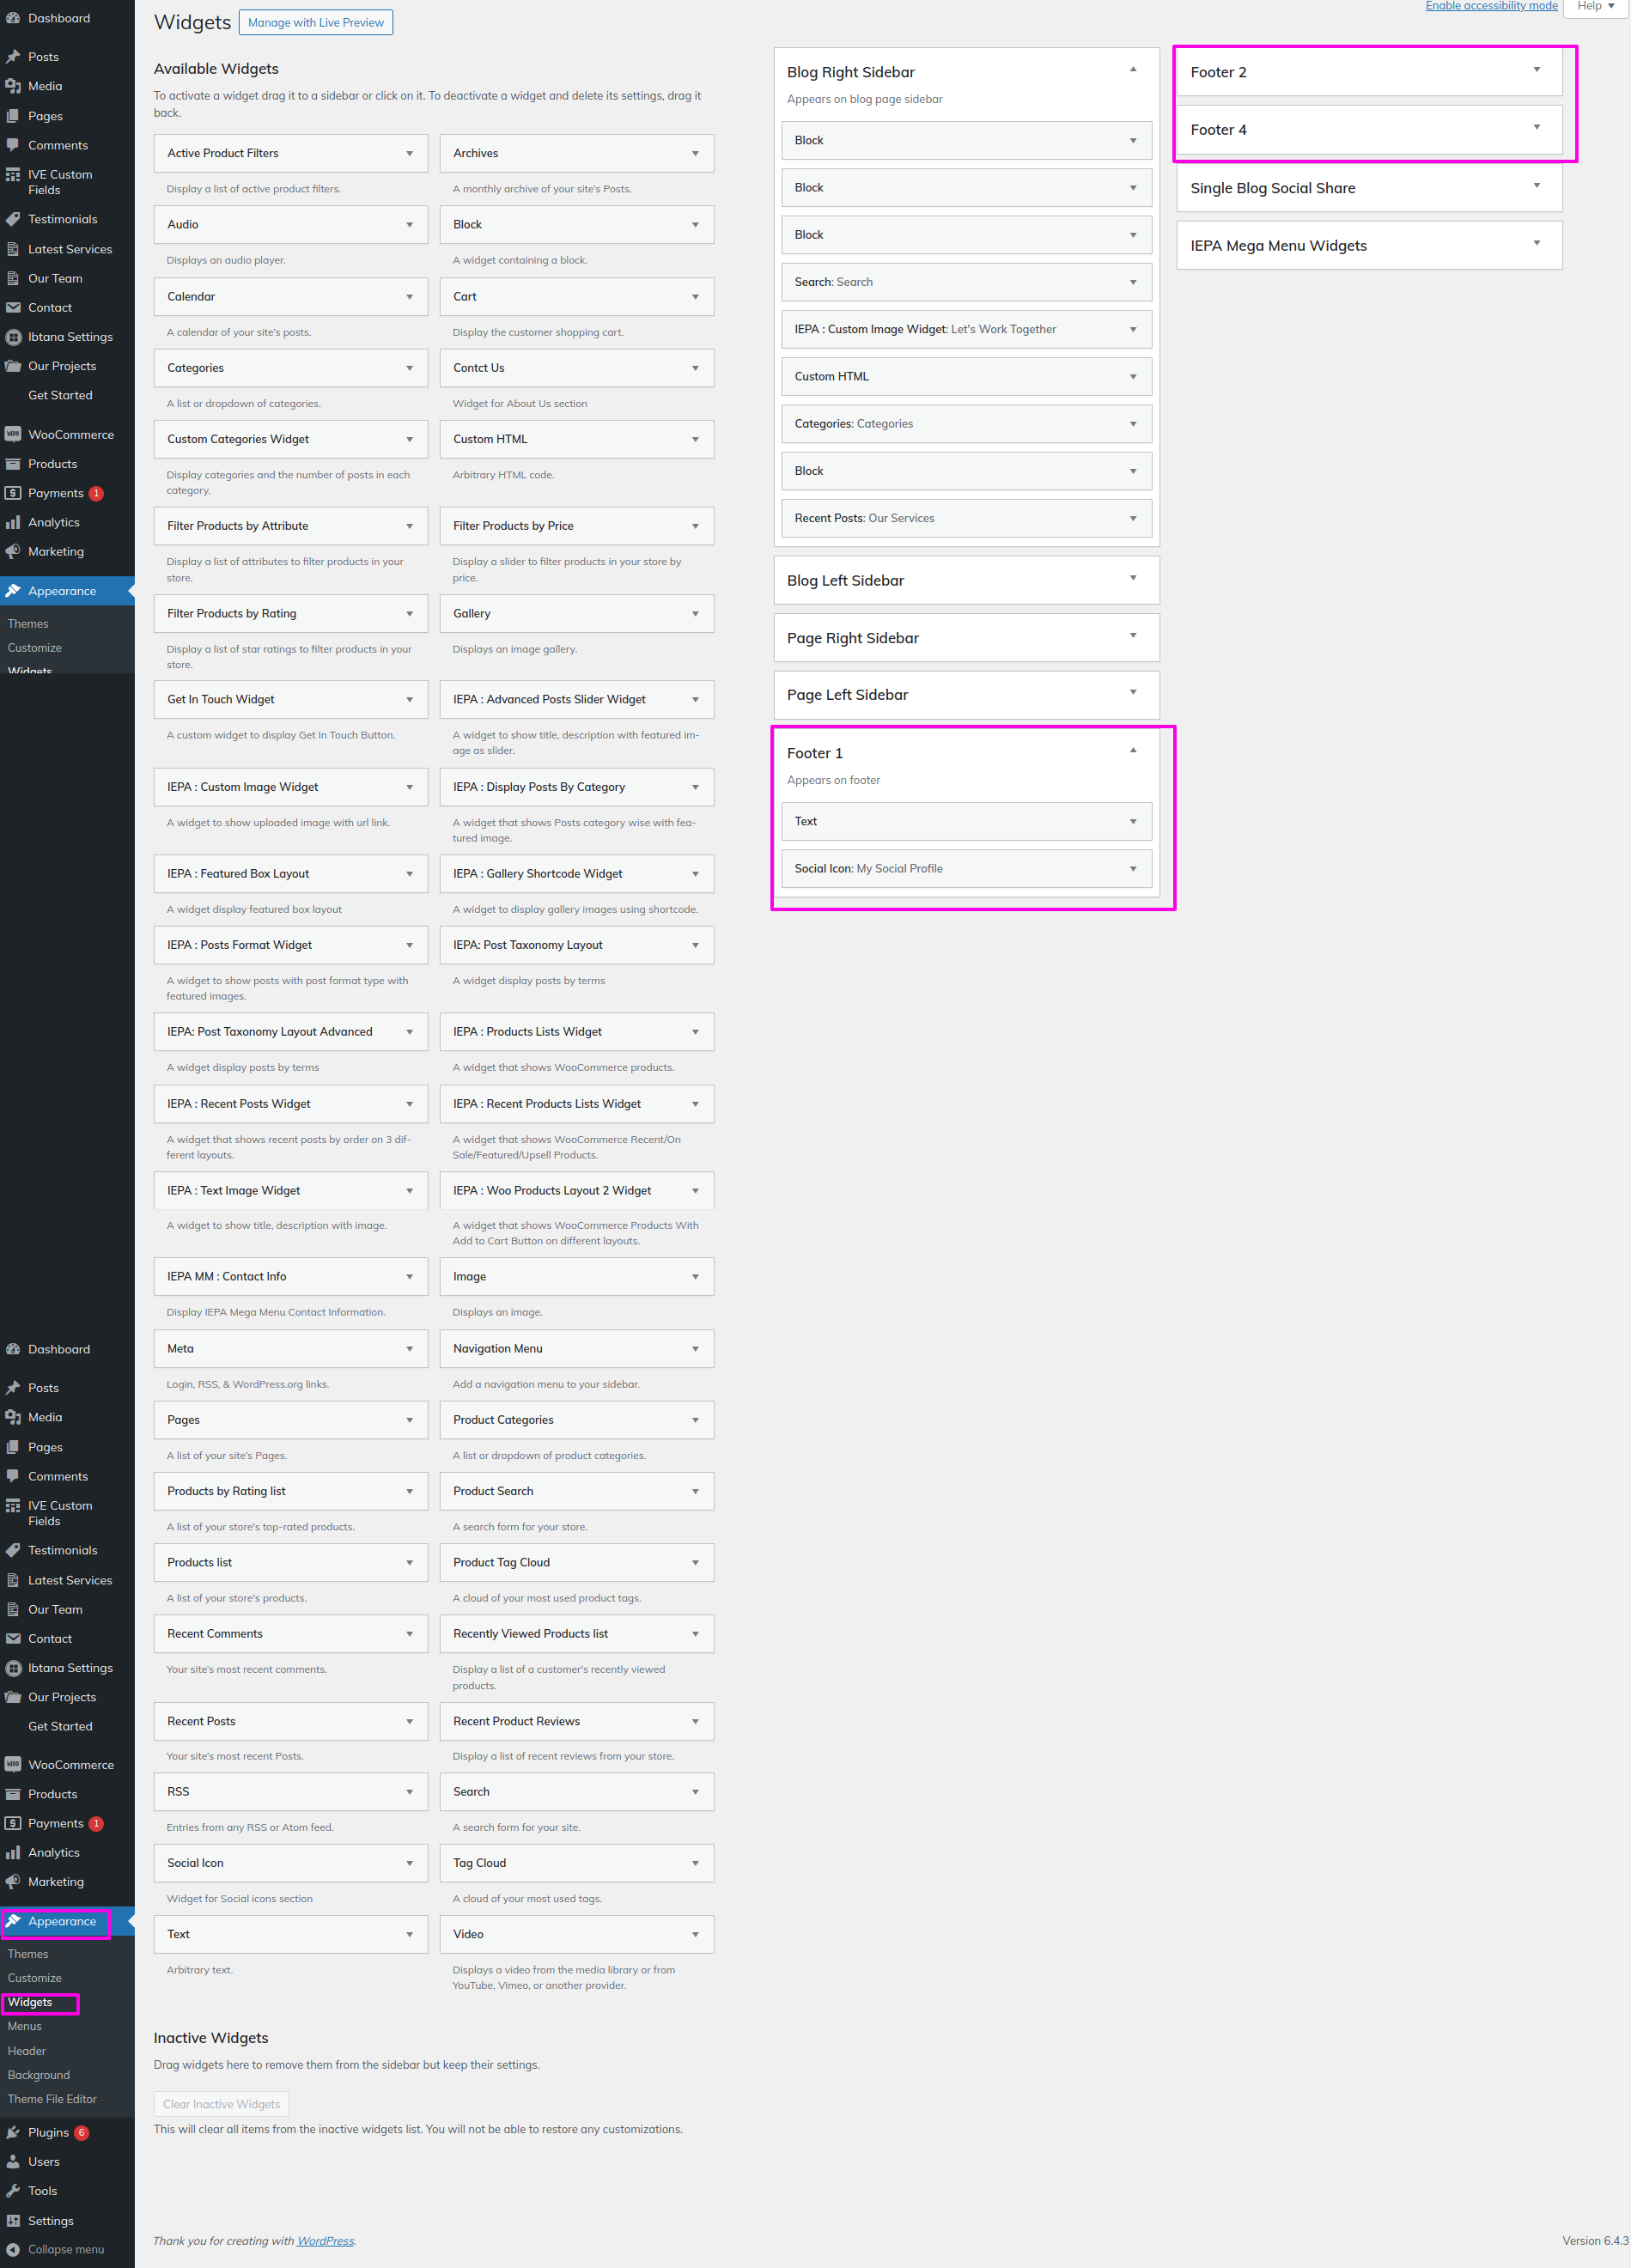Collapse the Blog Right Sidebar panel
This screenshot has width=1631, height=2268.
tap(1132, 70)
